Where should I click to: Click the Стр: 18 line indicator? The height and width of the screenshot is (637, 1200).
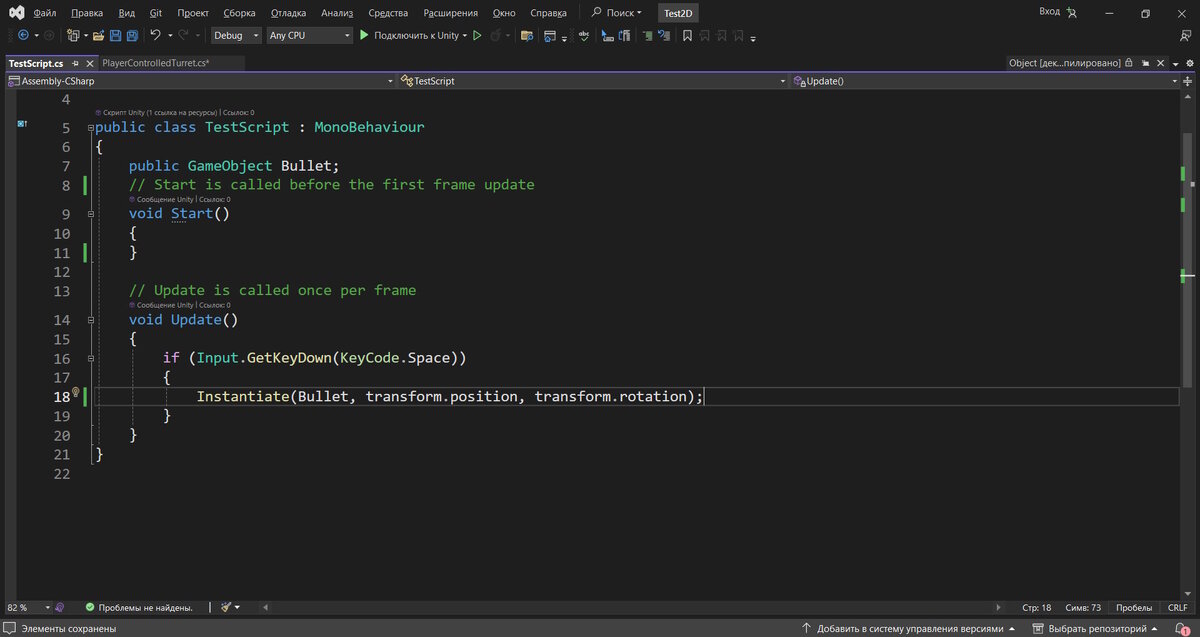[x=1037, y=607]
